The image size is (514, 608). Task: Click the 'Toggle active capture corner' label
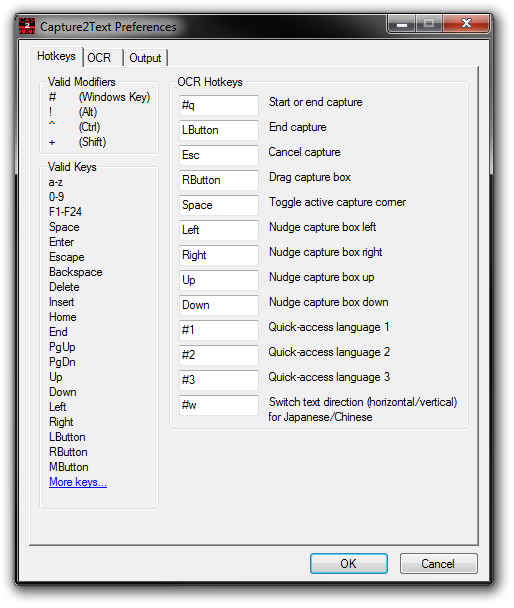[x=337, y=202]
